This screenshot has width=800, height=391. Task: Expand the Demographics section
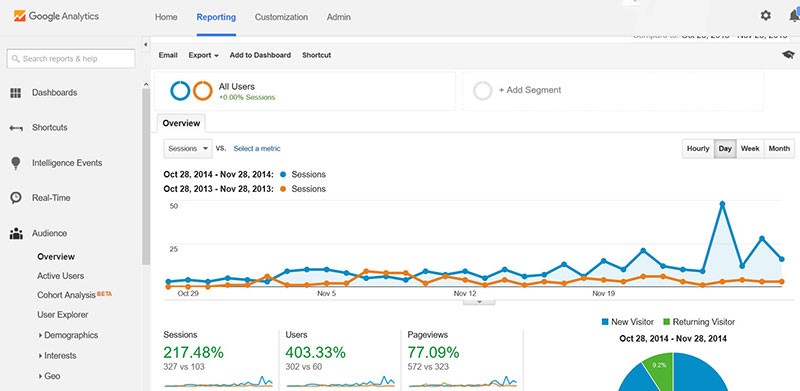click(68, 335)
